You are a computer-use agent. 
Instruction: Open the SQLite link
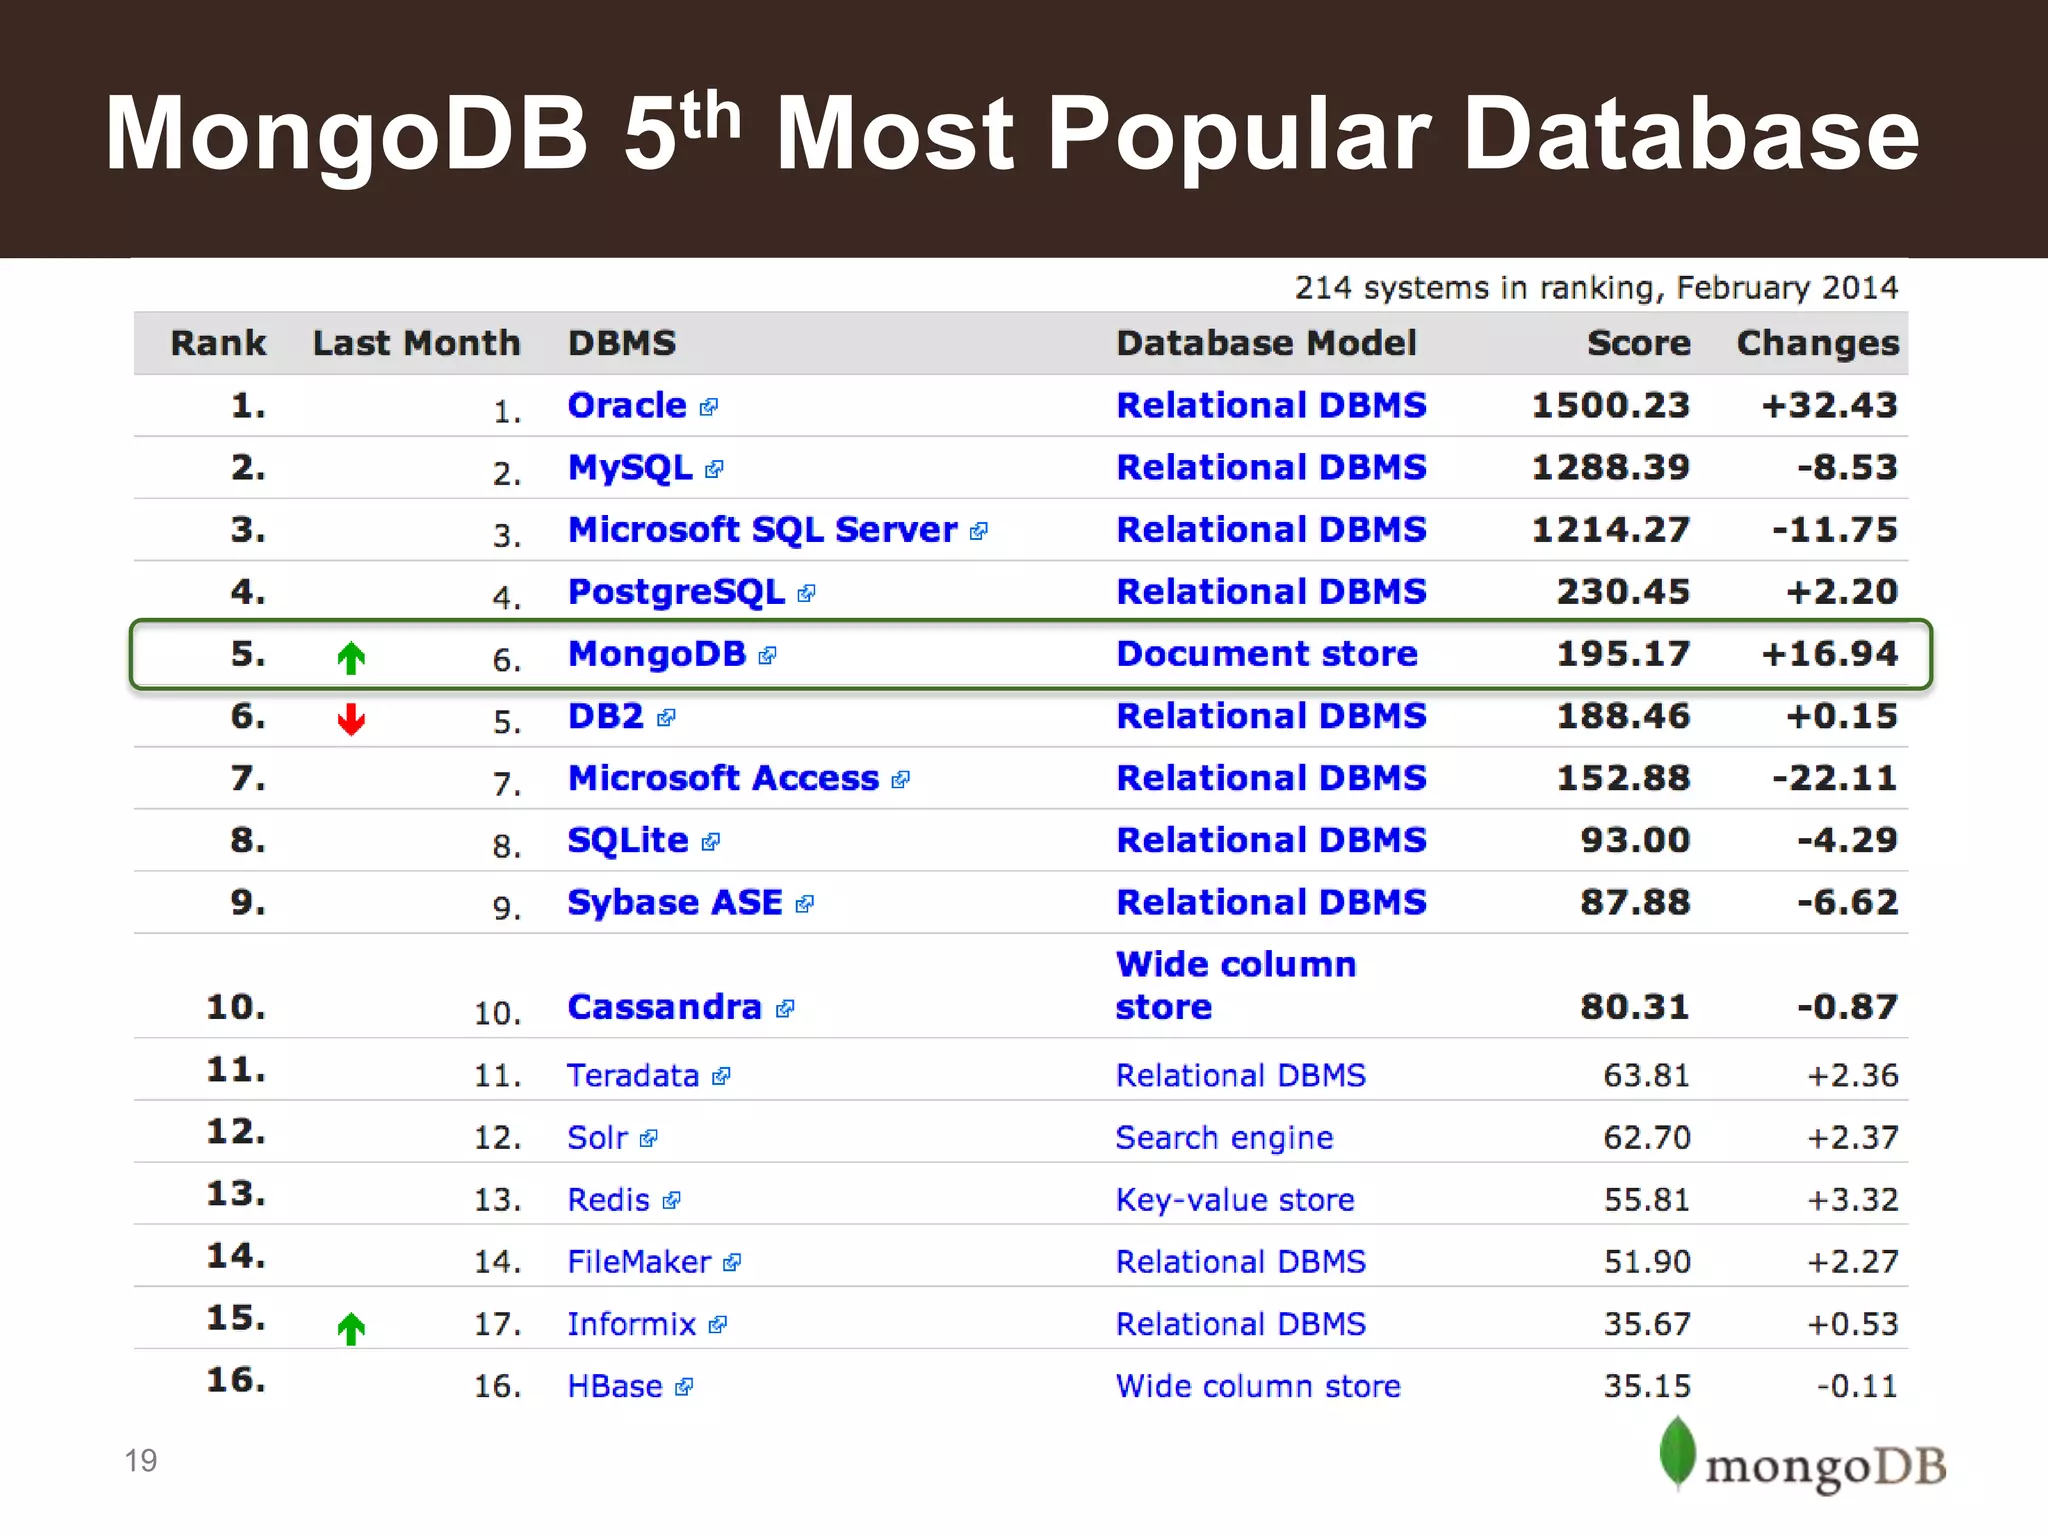[628, 840]
